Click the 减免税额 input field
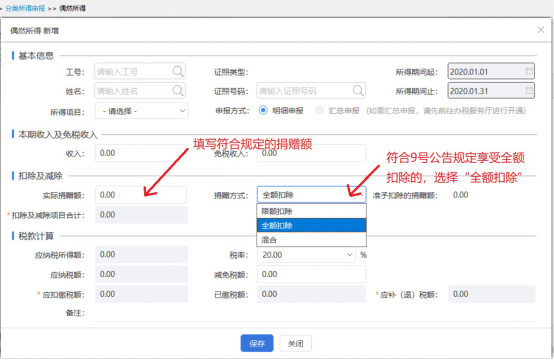 tap(312, 274)
